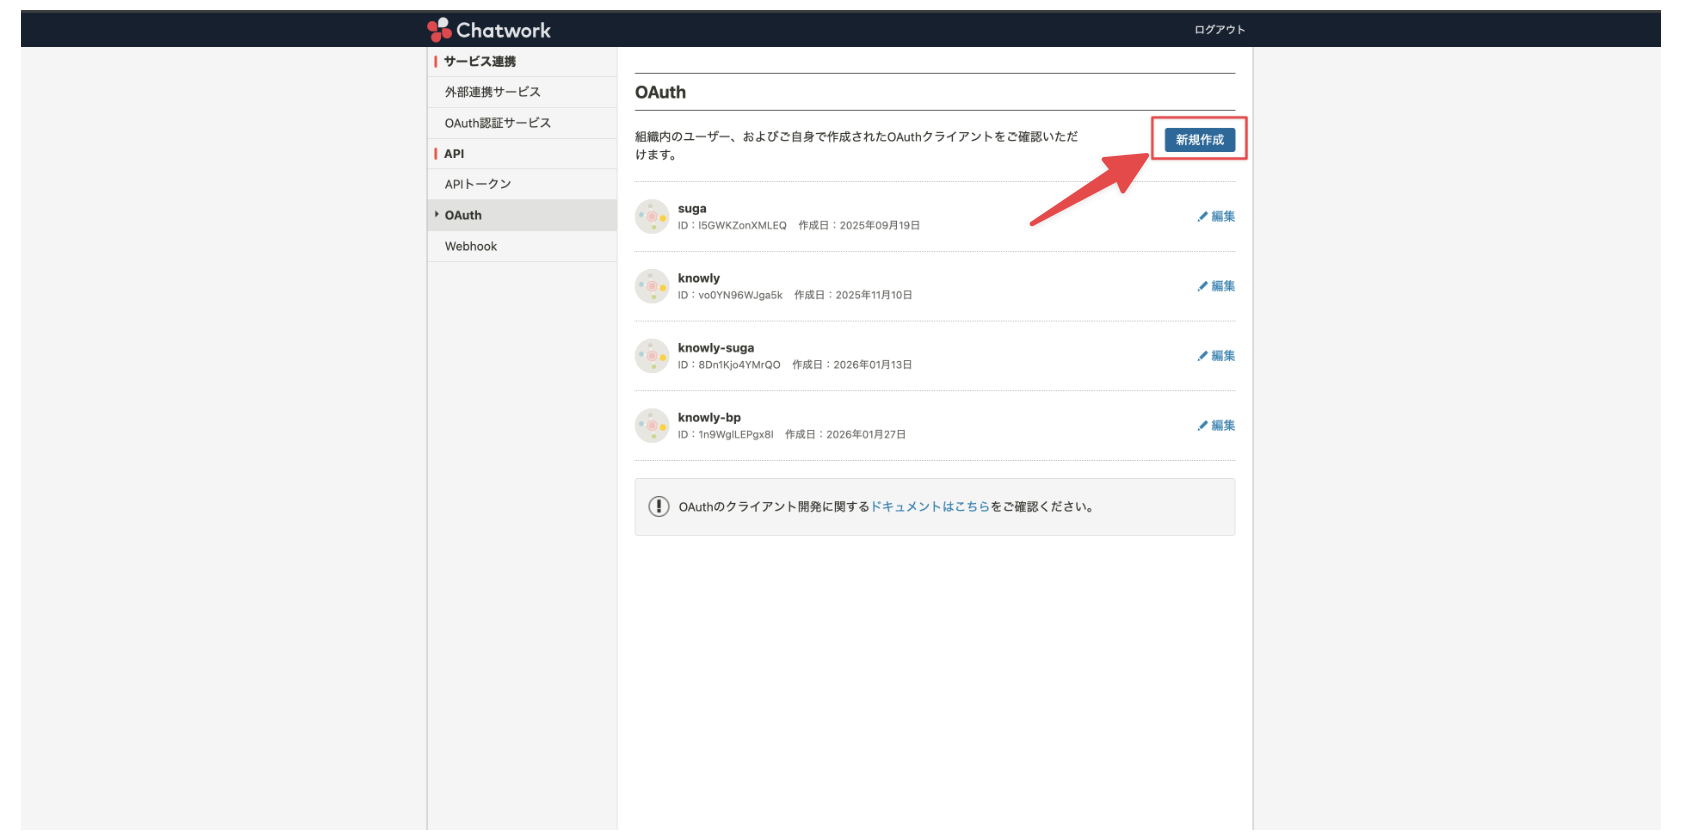This screenshot has width=1682, height=840.
Task: Go to APIトークン page
Action: coord(478,184)
